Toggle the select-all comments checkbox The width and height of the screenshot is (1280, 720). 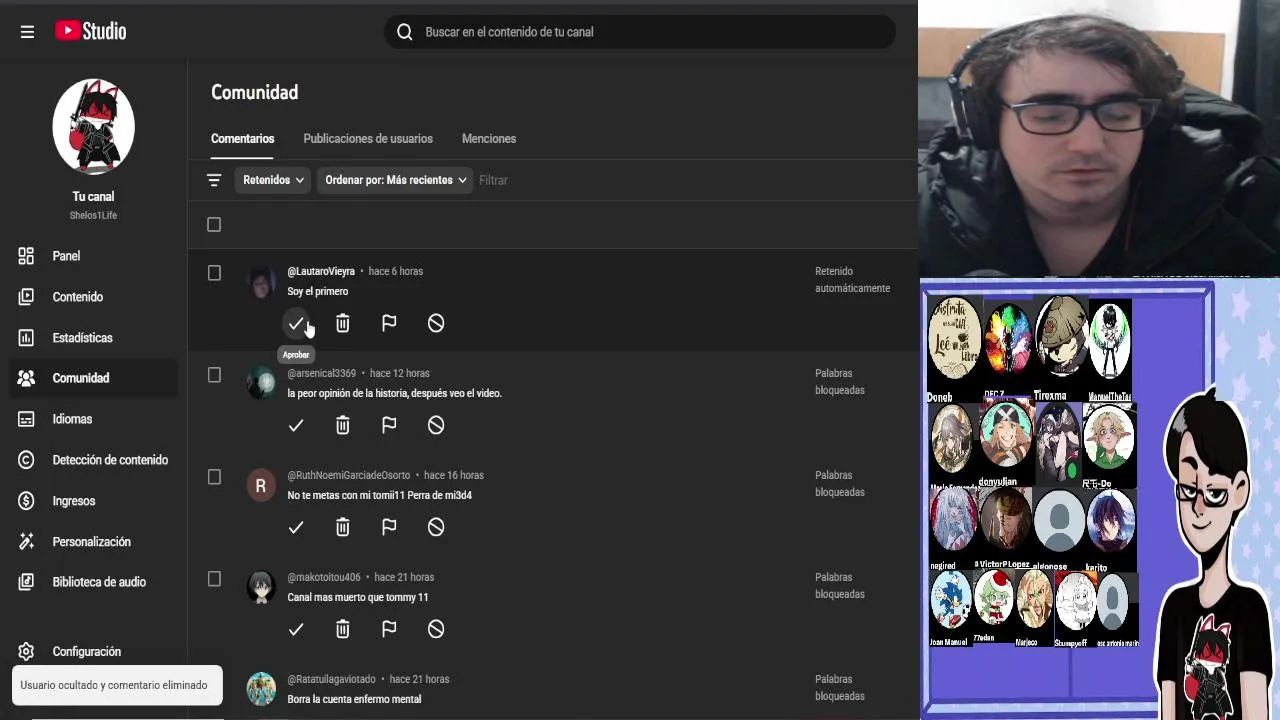pyautogui.click(x=214, y=225)
